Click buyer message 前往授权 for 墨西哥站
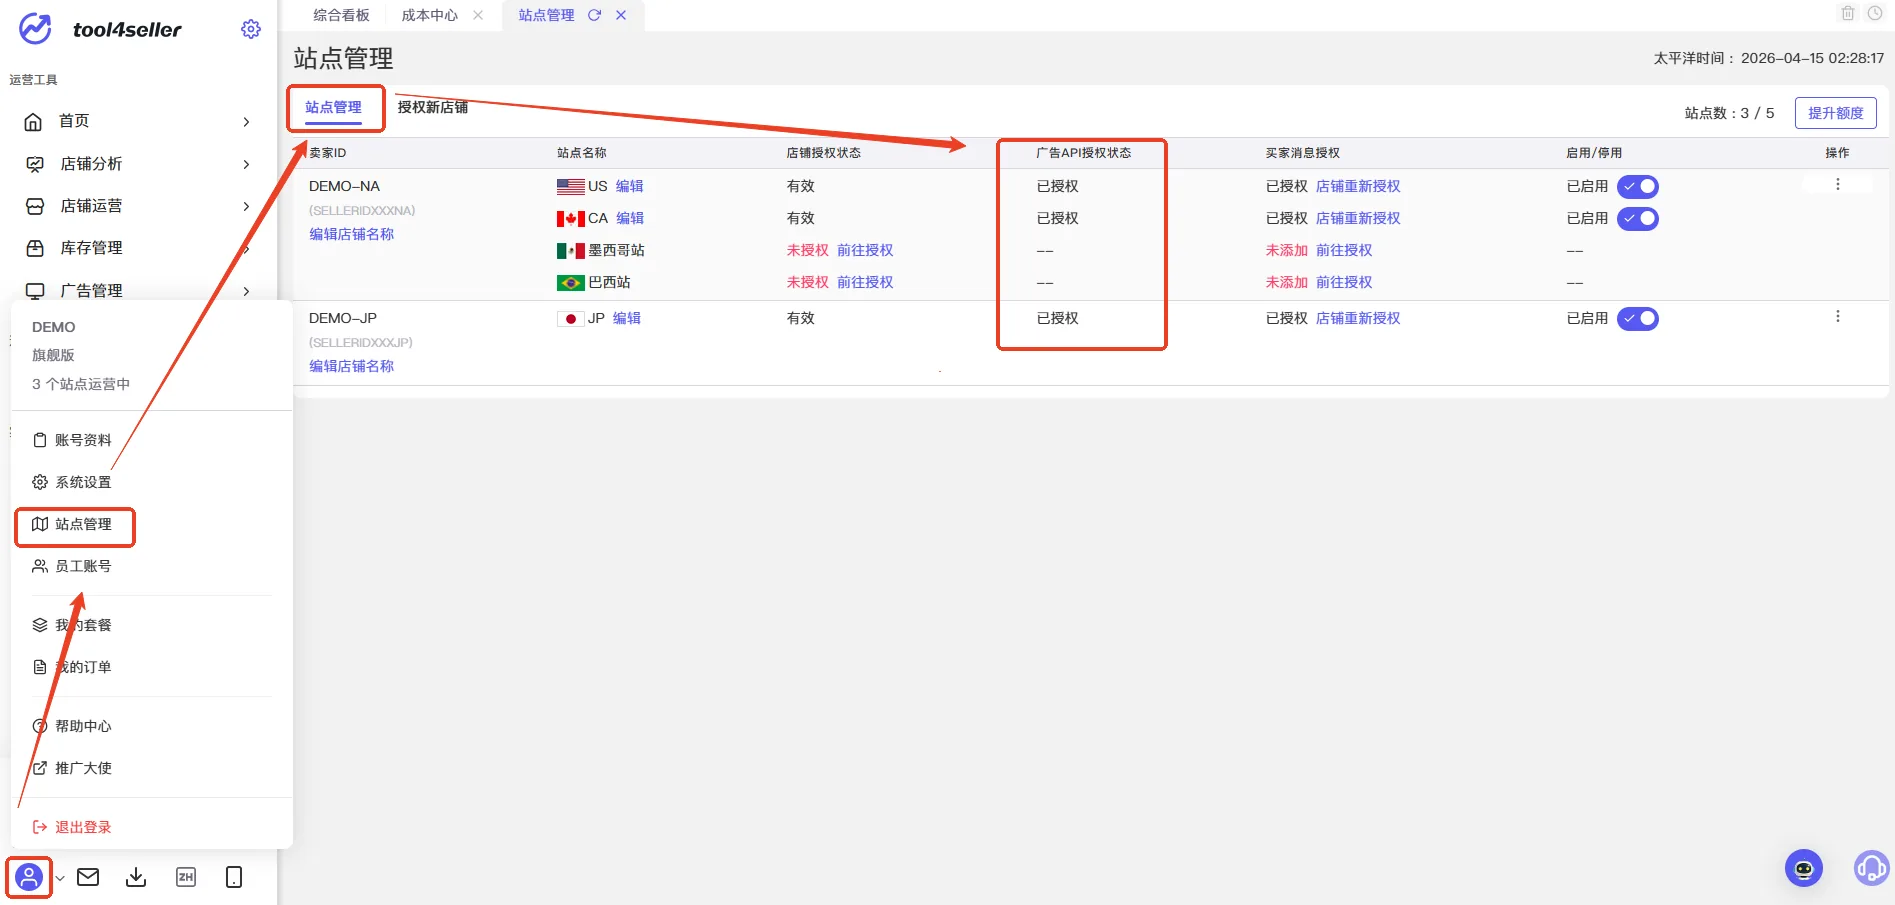The image size is (1895, 905). coord(1344,251)
